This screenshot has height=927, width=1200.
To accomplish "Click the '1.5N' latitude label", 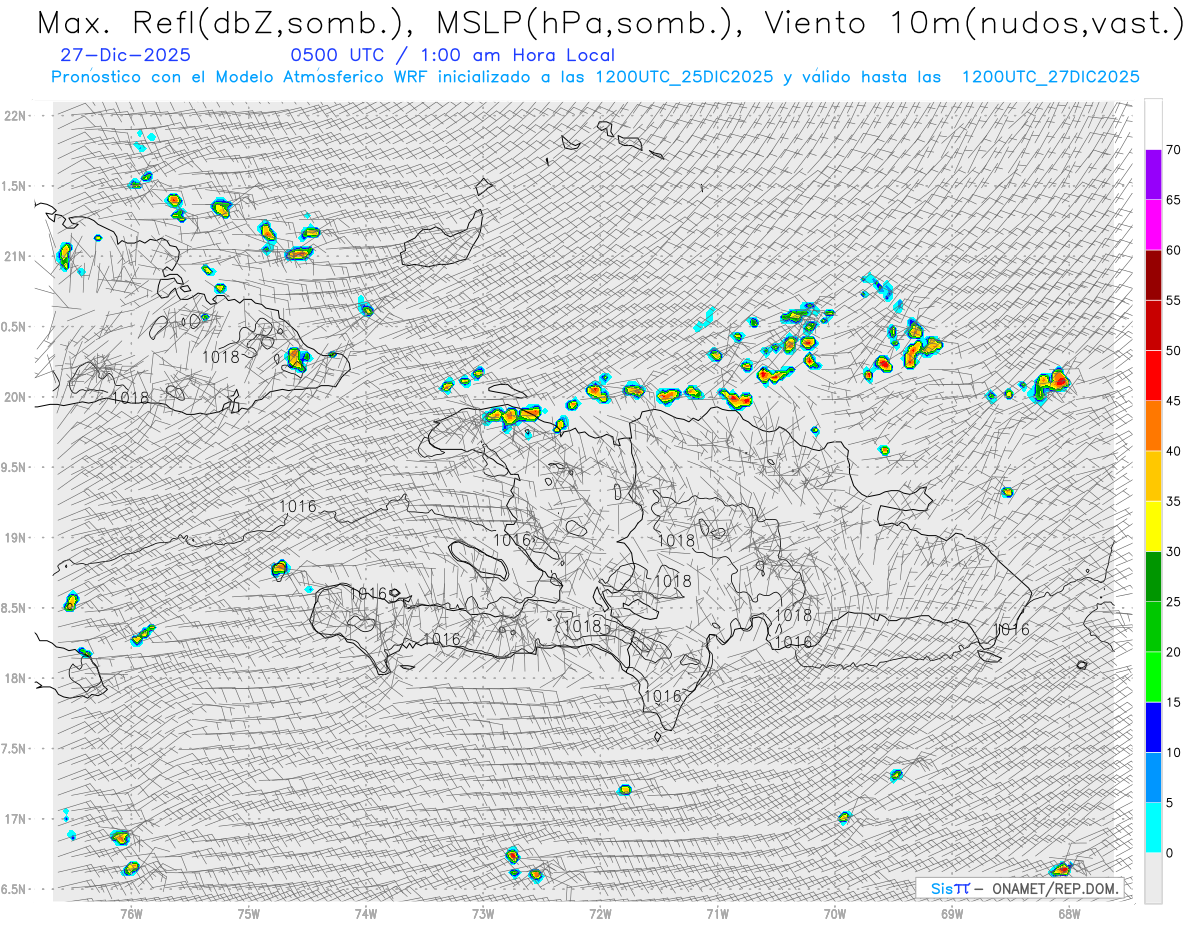I will coord(13,186).
